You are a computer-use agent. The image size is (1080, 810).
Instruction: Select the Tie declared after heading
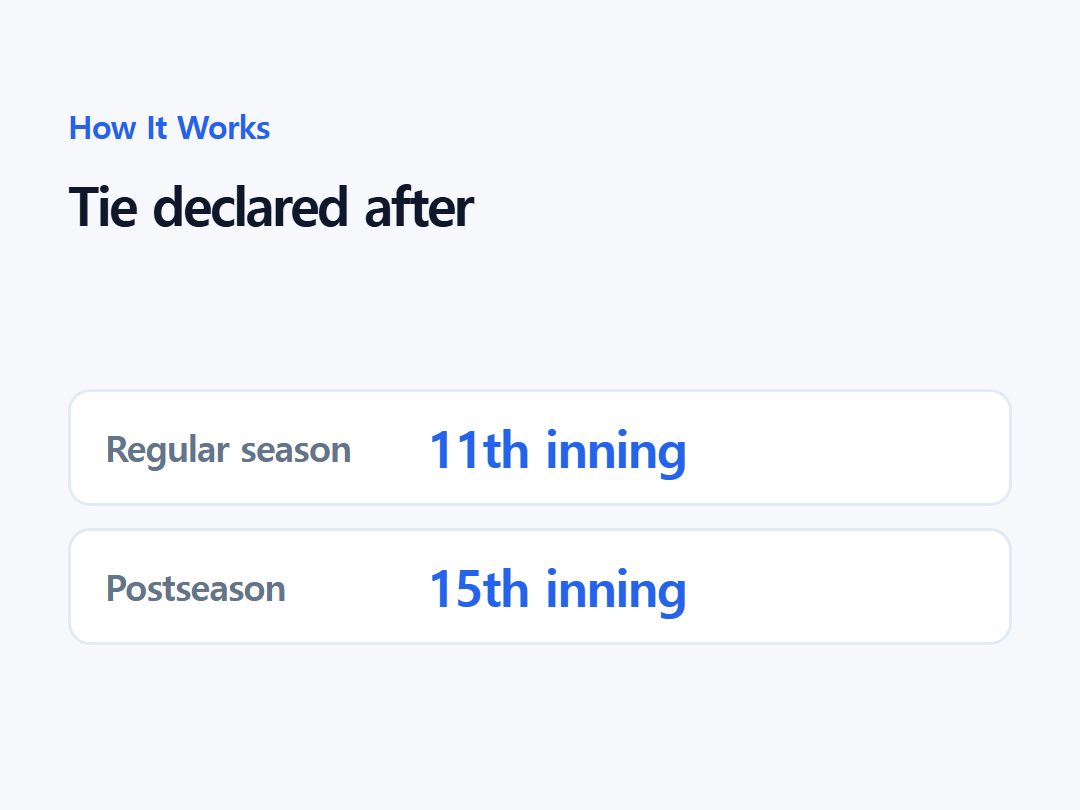(271, 207)
